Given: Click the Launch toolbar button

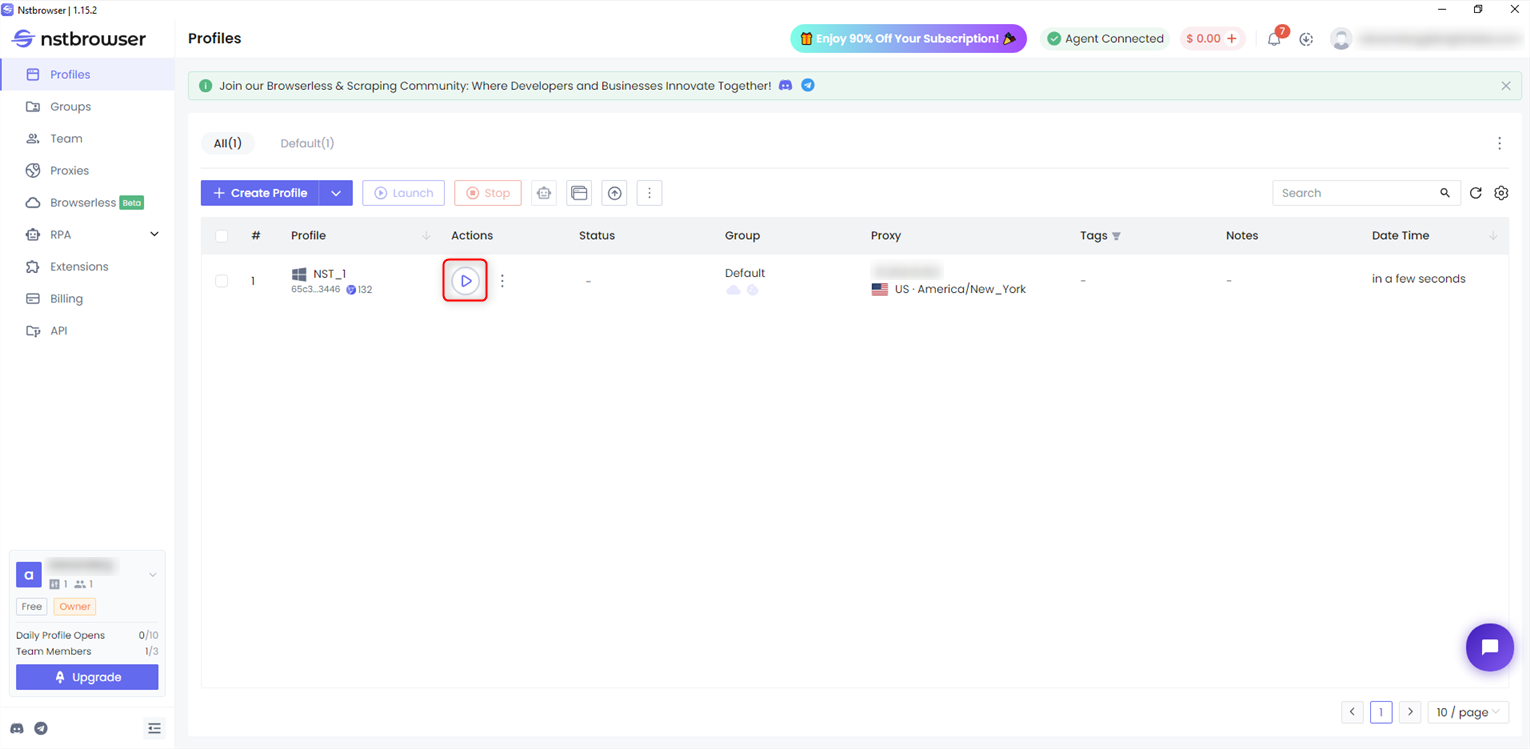Looking at the screenshot, I should click(403, 193).
